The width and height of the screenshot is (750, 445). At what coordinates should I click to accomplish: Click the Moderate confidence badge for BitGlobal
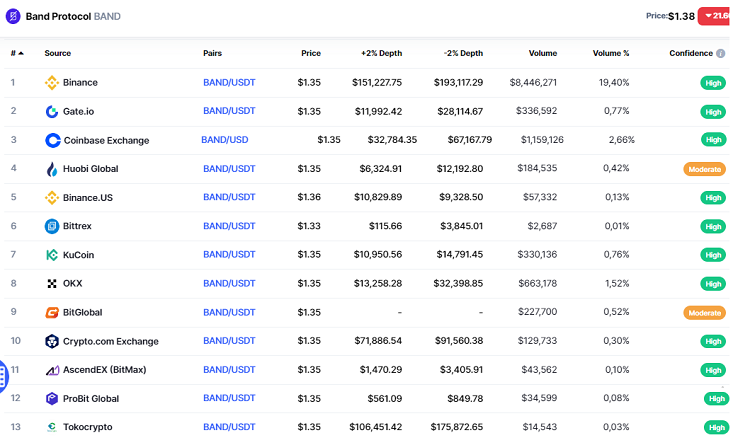[704, 313]
